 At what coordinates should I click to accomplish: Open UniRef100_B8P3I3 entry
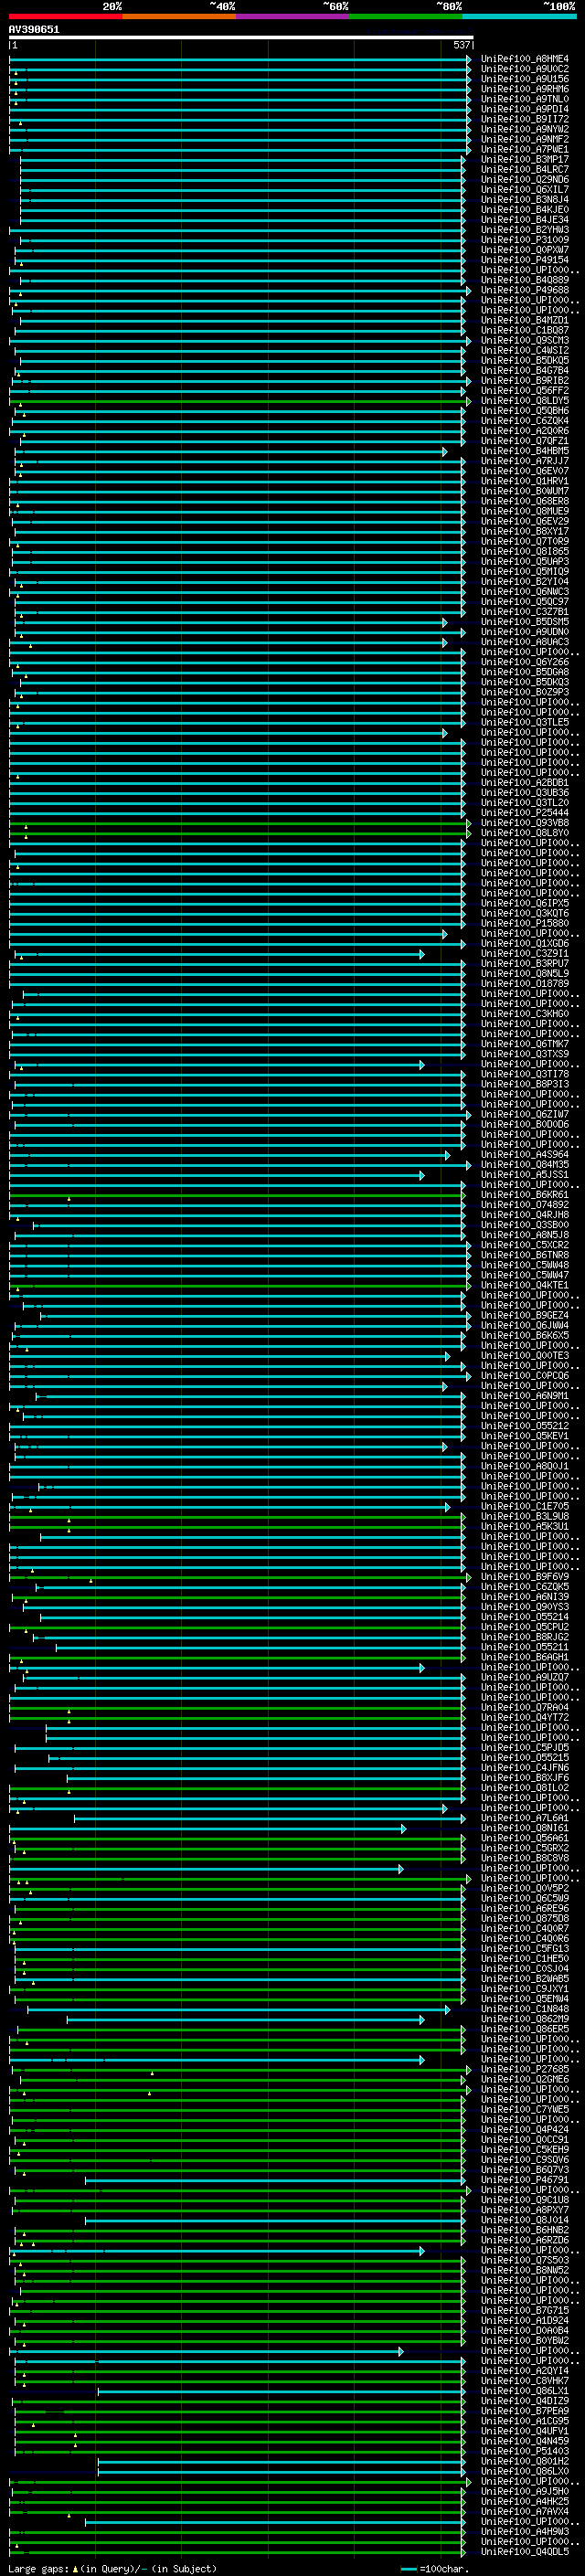pyautogui.click(x=525, y=1084)
